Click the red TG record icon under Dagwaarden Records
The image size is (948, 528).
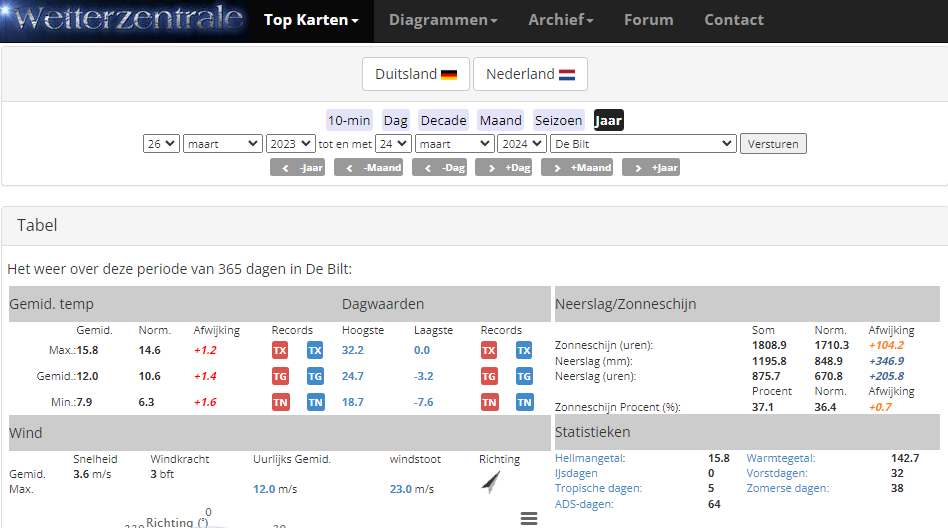489,376
